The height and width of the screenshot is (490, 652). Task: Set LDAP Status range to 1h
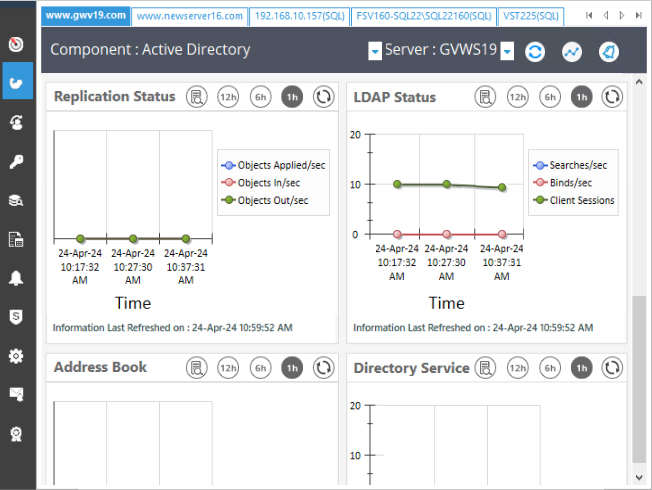(x=581, y=97)
